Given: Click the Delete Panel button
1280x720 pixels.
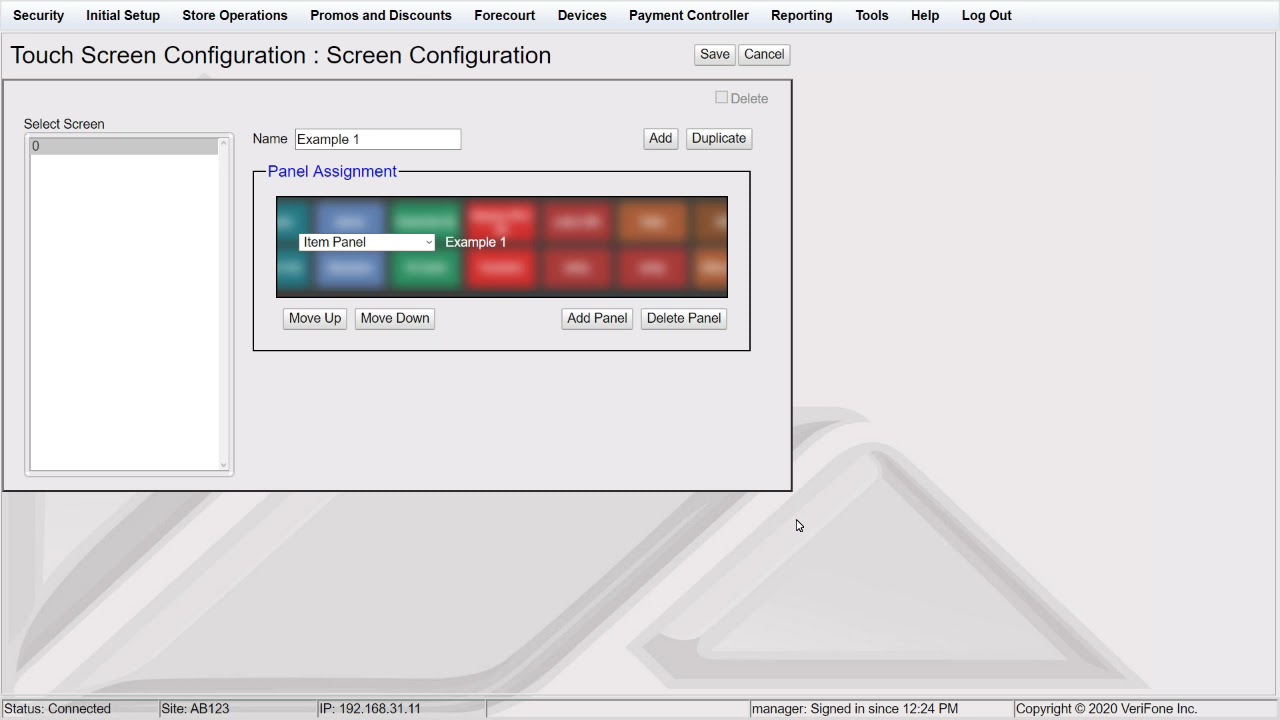Looking at the screenshot, I should pyautogui.click(x=684, y=318).
